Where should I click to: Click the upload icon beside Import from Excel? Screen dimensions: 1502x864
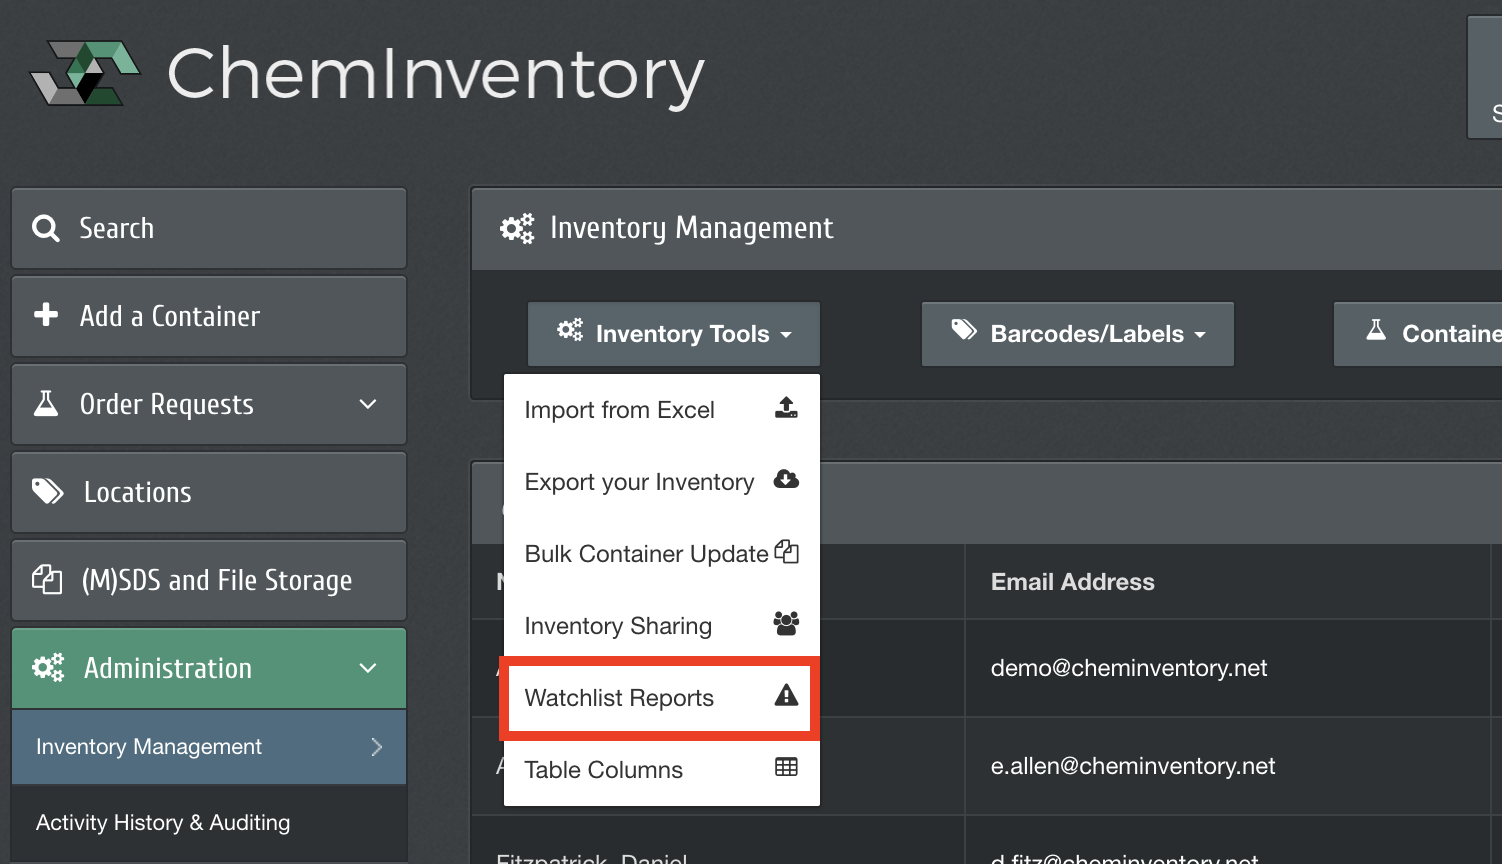click(x=786, y=408)
